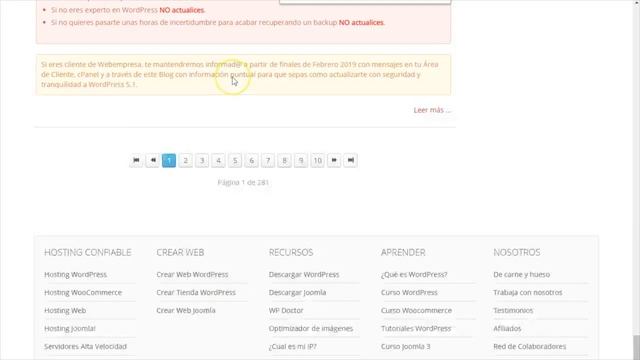Open Optimizador de imágenes link
640x360 pixels.
[x=311, y=328]
